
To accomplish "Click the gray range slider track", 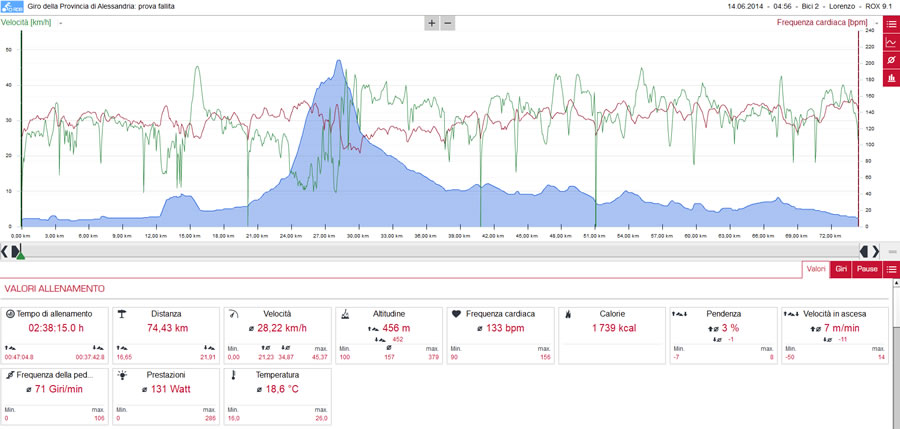I will [x=440, y=250].
